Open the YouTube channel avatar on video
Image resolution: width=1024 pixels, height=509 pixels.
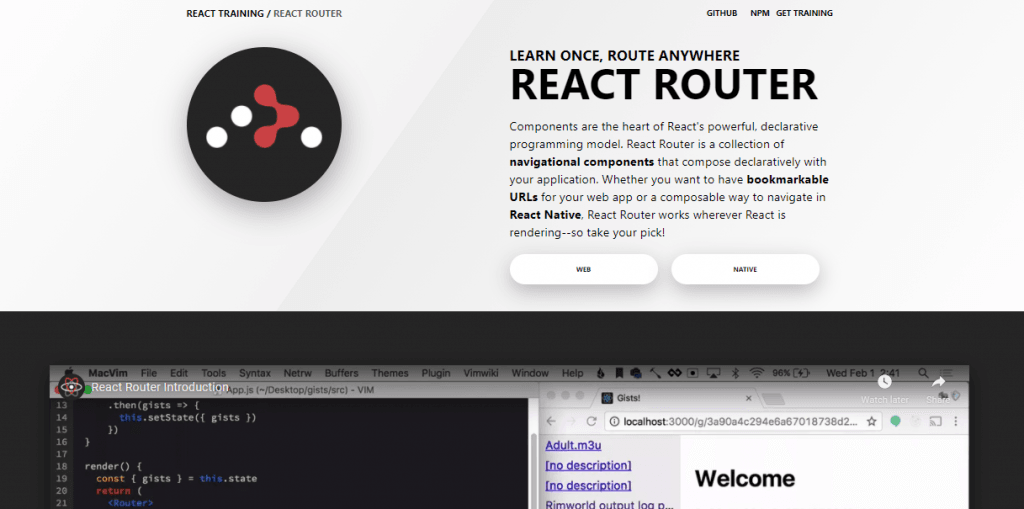coord(71,387)
